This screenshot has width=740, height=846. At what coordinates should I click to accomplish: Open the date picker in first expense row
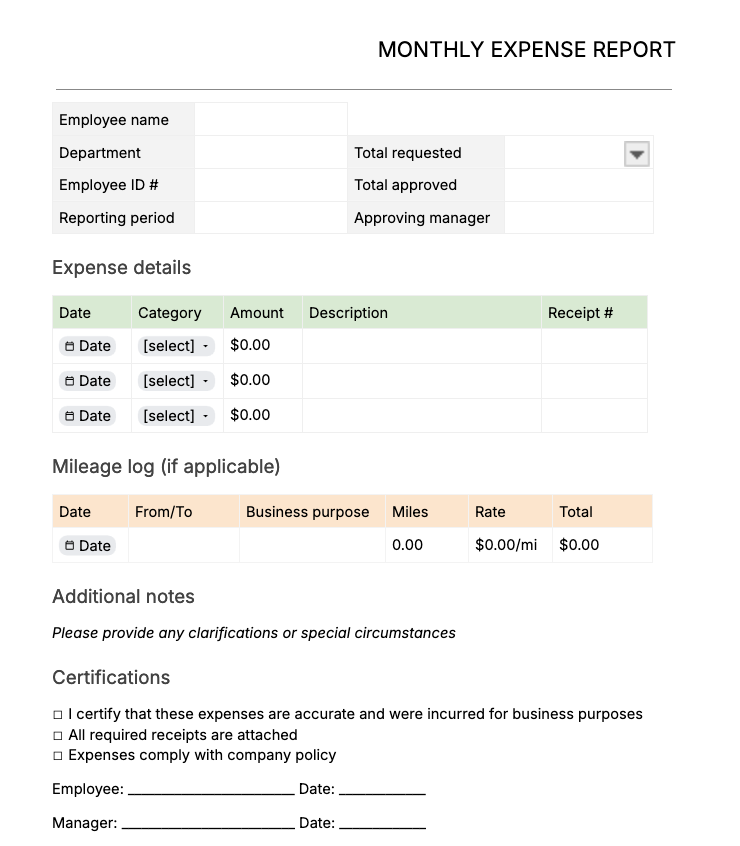88,345
